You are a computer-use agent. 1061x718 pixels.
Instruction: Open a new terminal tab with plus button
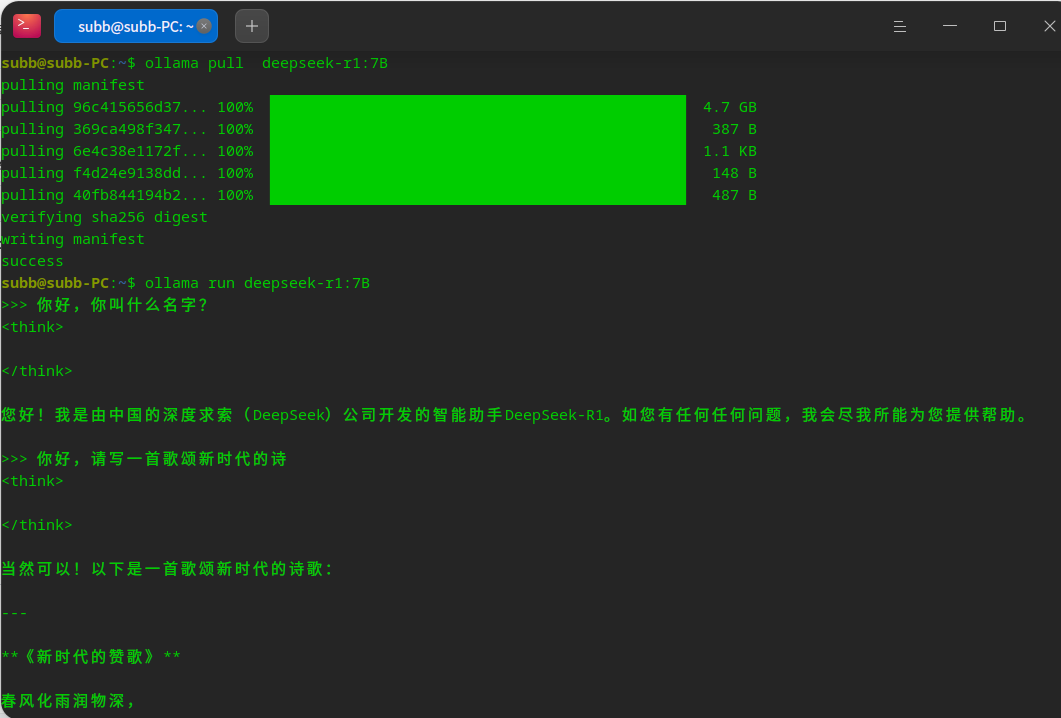click(252, 27)
